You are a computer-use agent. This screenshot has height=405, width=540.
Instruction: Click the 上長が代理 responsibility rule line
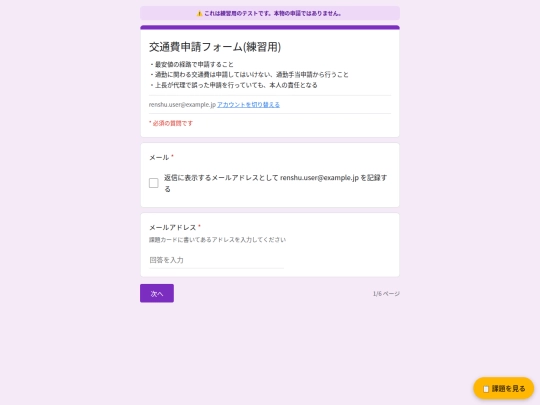coord(233,85)
